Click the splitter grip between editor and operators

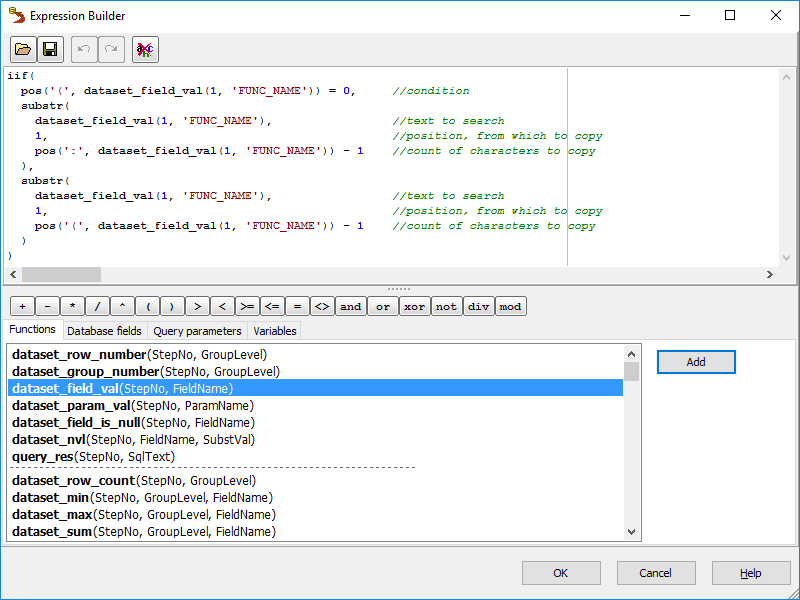(x=400, y=289)
